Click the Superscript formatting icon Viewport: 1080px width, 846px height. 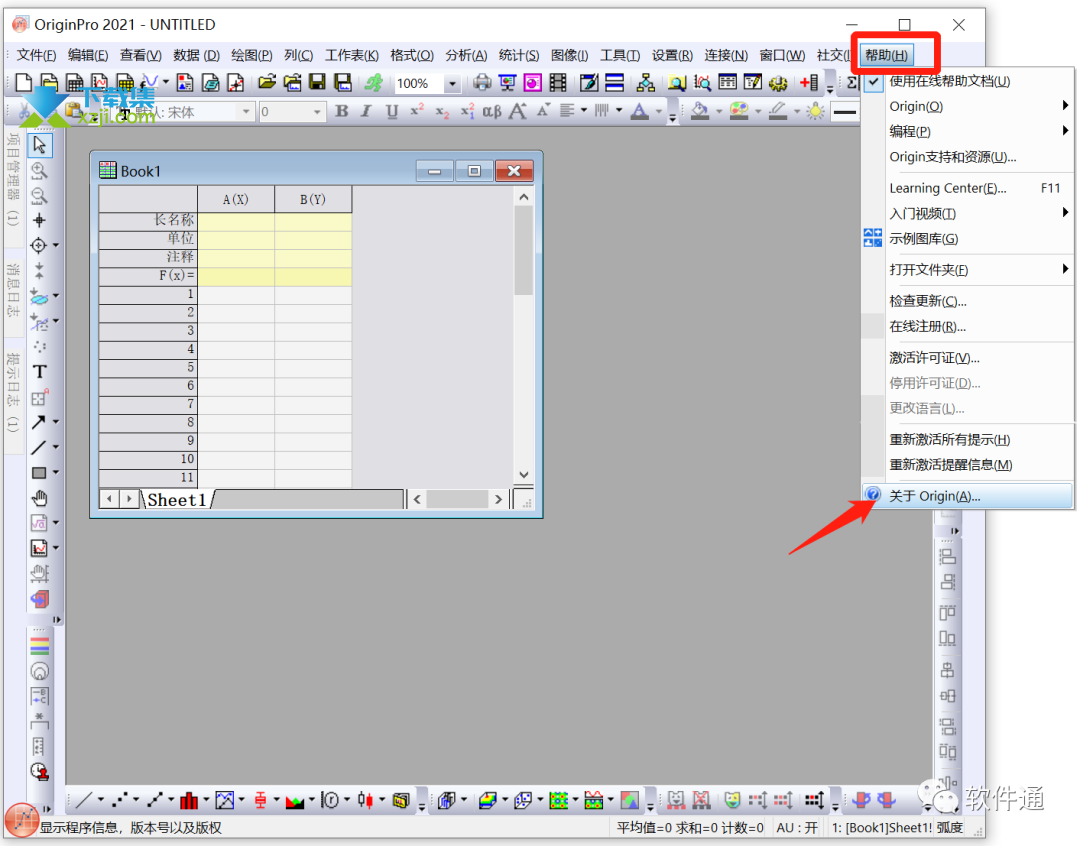click(417, 111)
